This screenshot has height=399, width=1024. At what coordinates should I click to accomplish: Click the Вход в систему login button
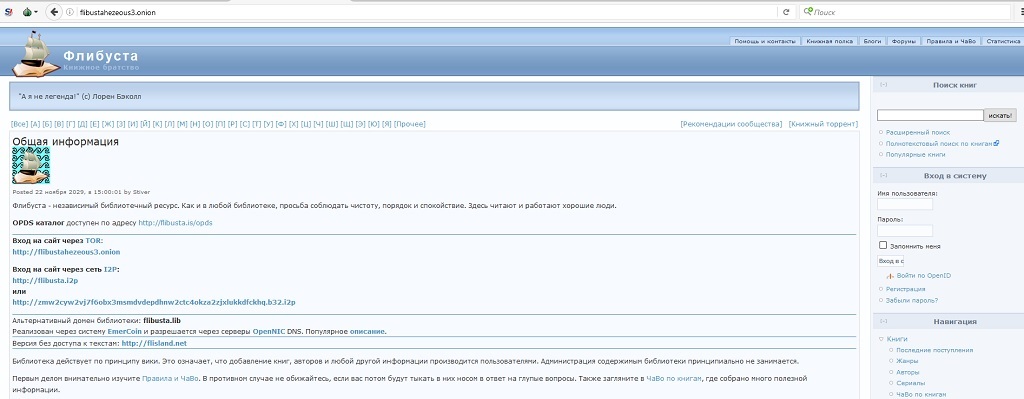[890, 261]
